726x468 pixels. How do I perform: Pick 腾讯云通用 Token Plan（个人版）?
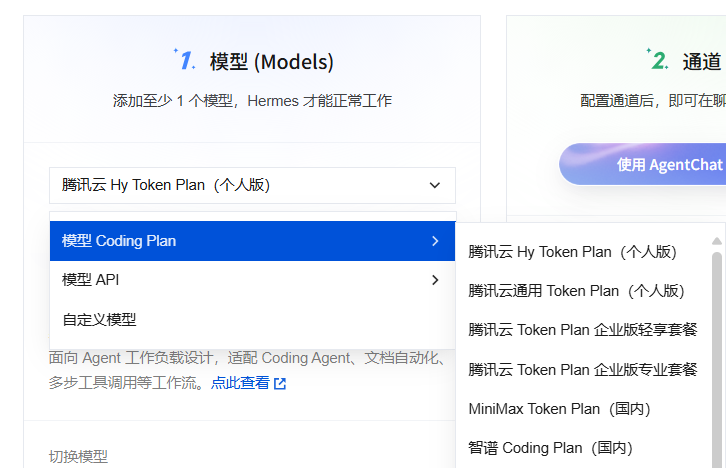click(x=576, y=291)
